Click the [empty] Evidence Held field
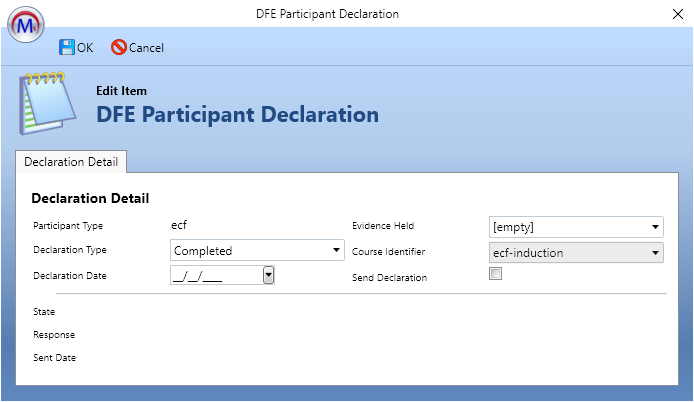Viewport: 694px width, 402px height. point(565,227)
